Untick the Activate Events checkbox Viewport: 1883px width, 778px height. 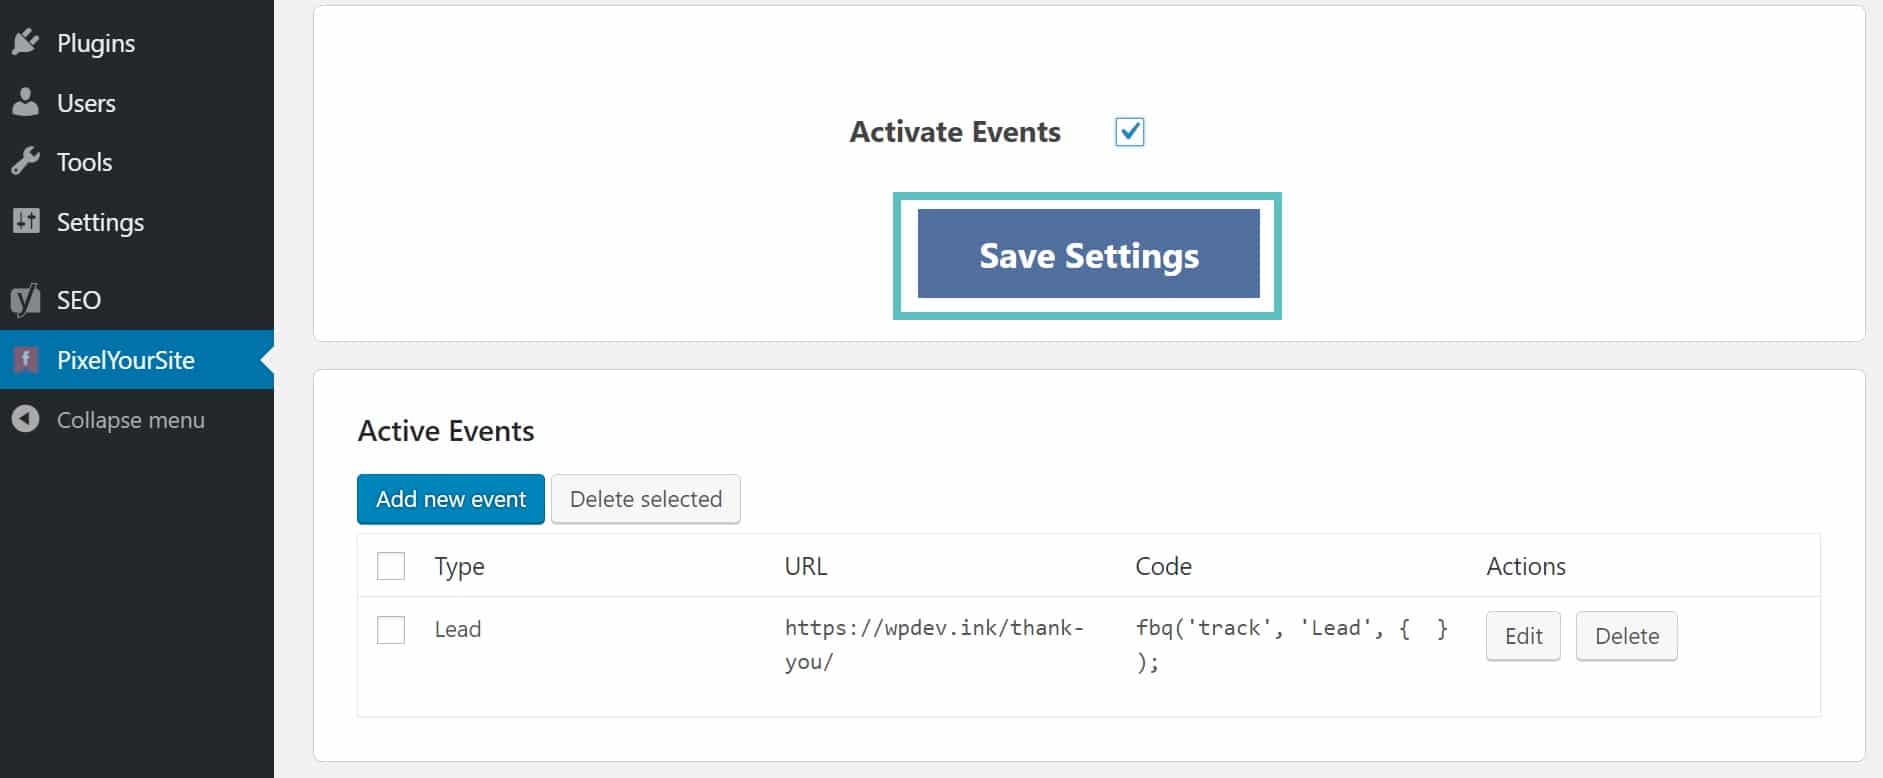click(1129, 132)
